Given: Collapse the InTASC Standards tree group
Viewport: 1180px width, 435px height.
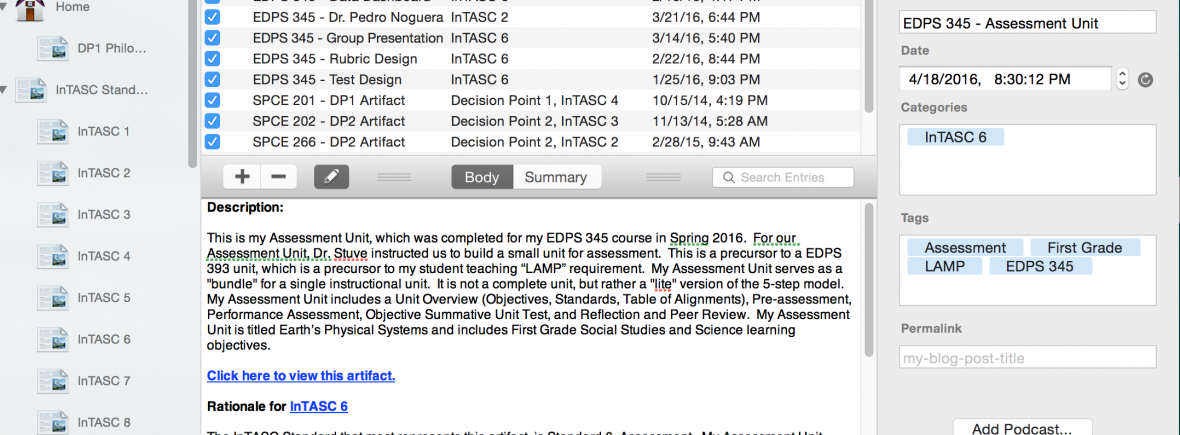Looking at the screenshot, I should tap(6, 90).
